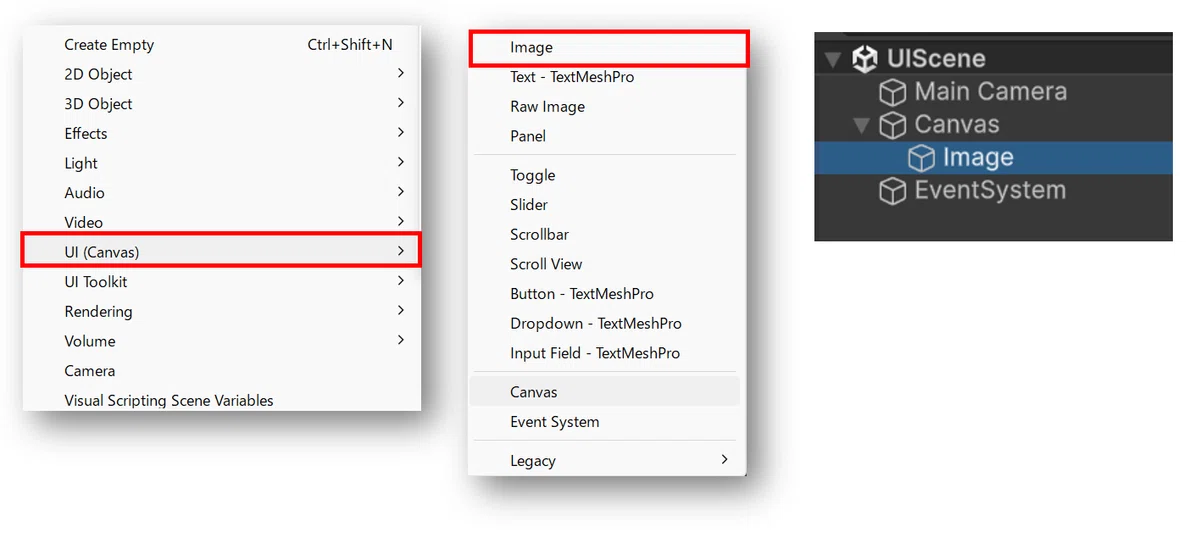Click the cube icon next to Main Camera
Screen dimensions: 1200x537
click(892, 92)
